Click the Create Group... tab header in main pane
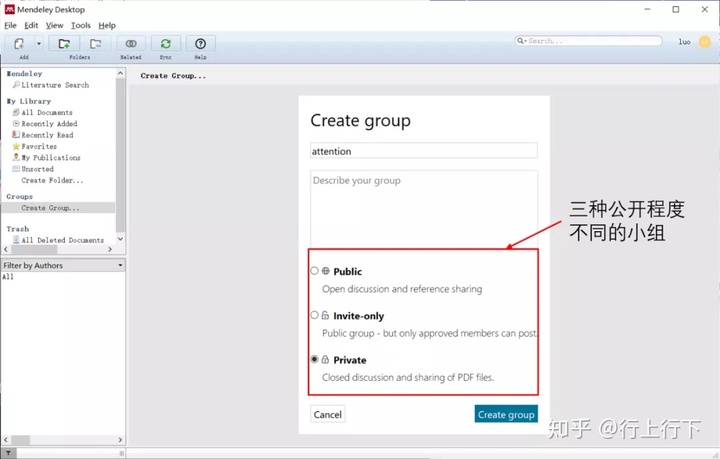The image size is (720, 459). pos(173,76)
